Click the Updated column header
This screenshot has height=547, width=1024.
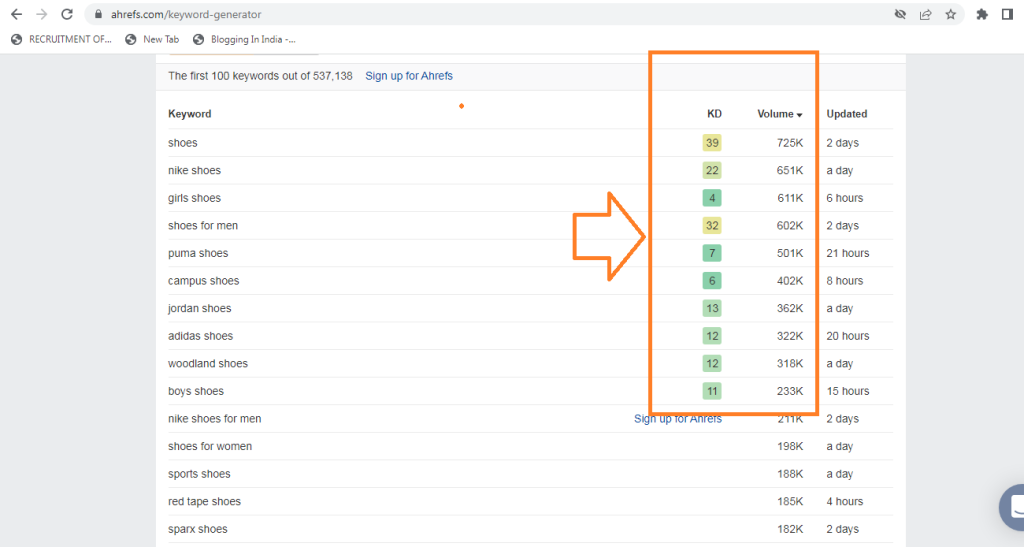[x=847, y=114]
